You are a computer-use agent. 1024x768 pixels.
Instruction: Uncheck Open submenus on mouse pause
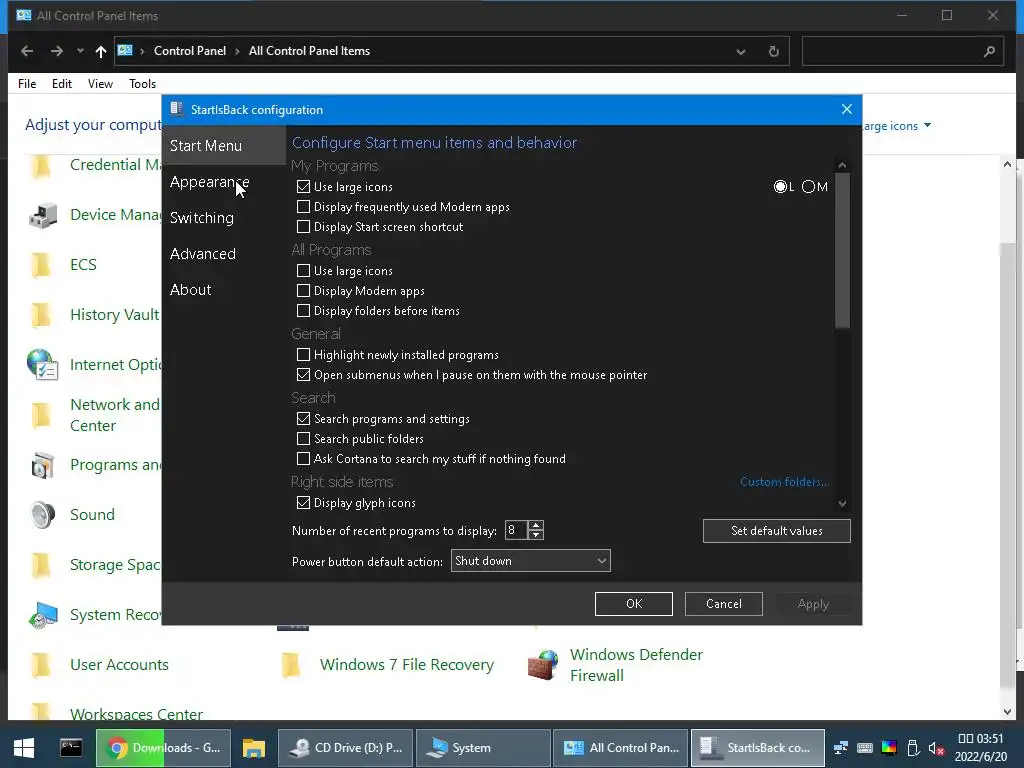pyautogui.click(x=303, y=375)
